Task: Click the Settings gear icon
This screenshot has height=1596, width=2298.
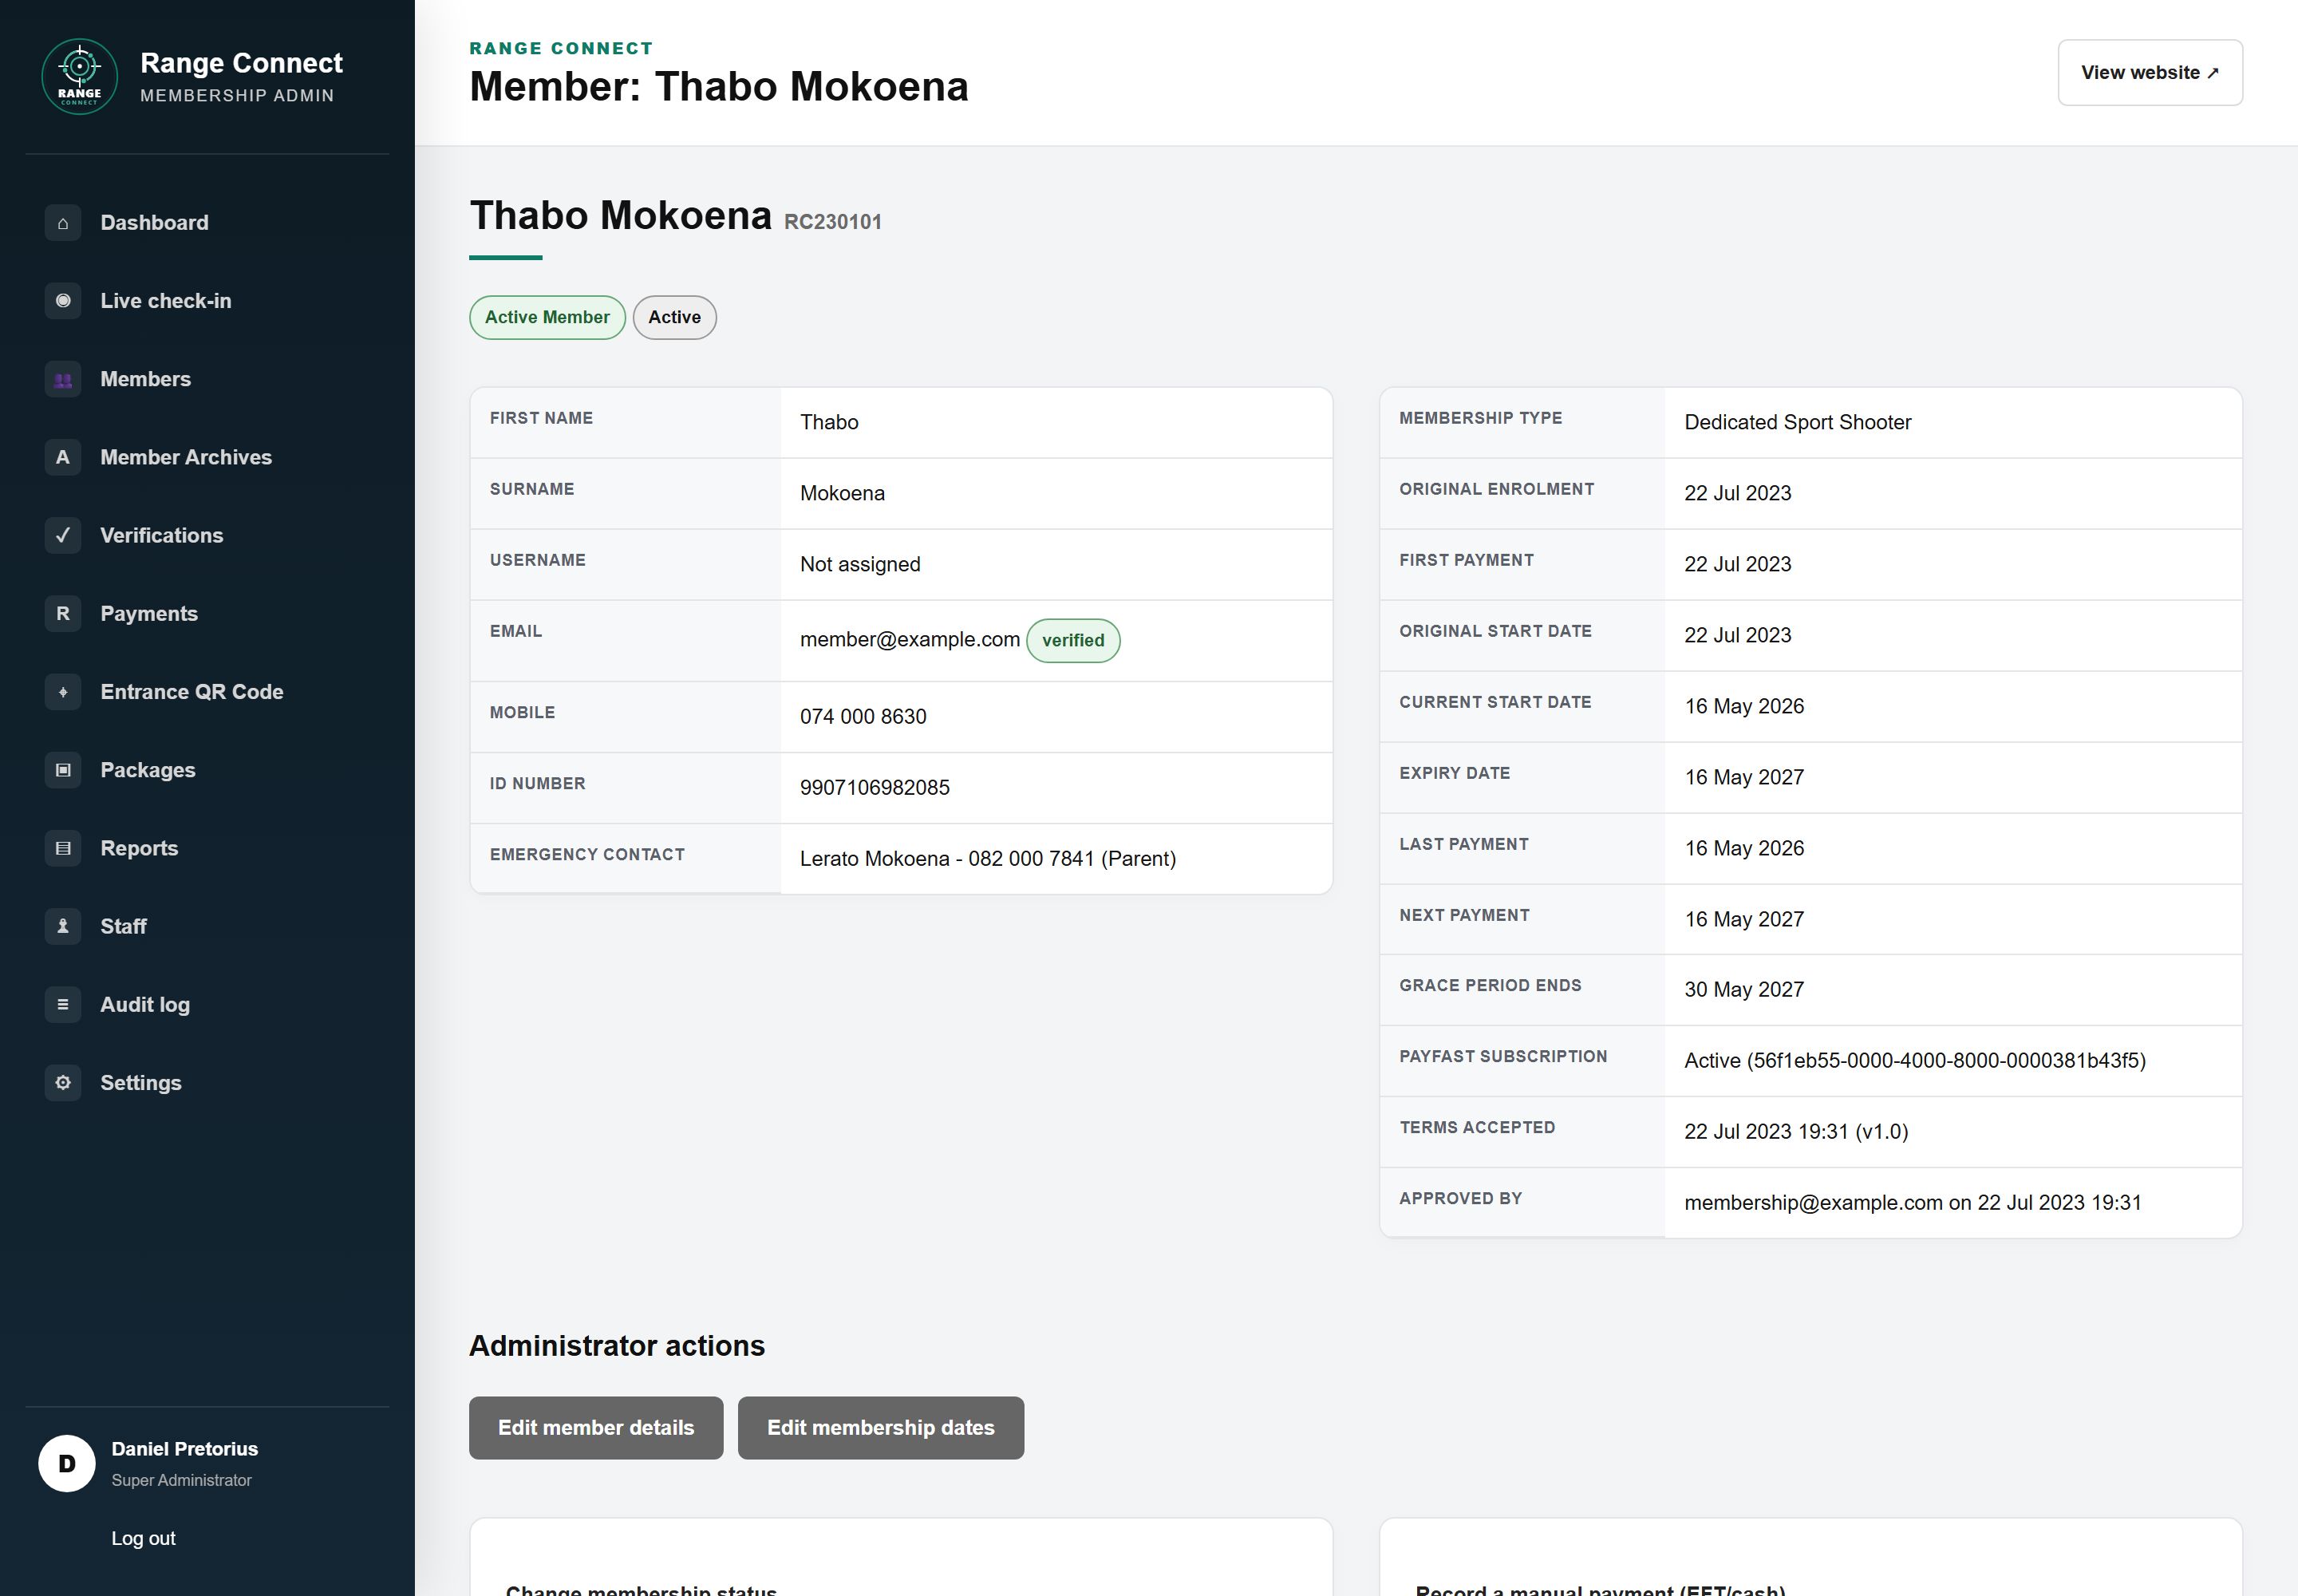Action: 63,1083
